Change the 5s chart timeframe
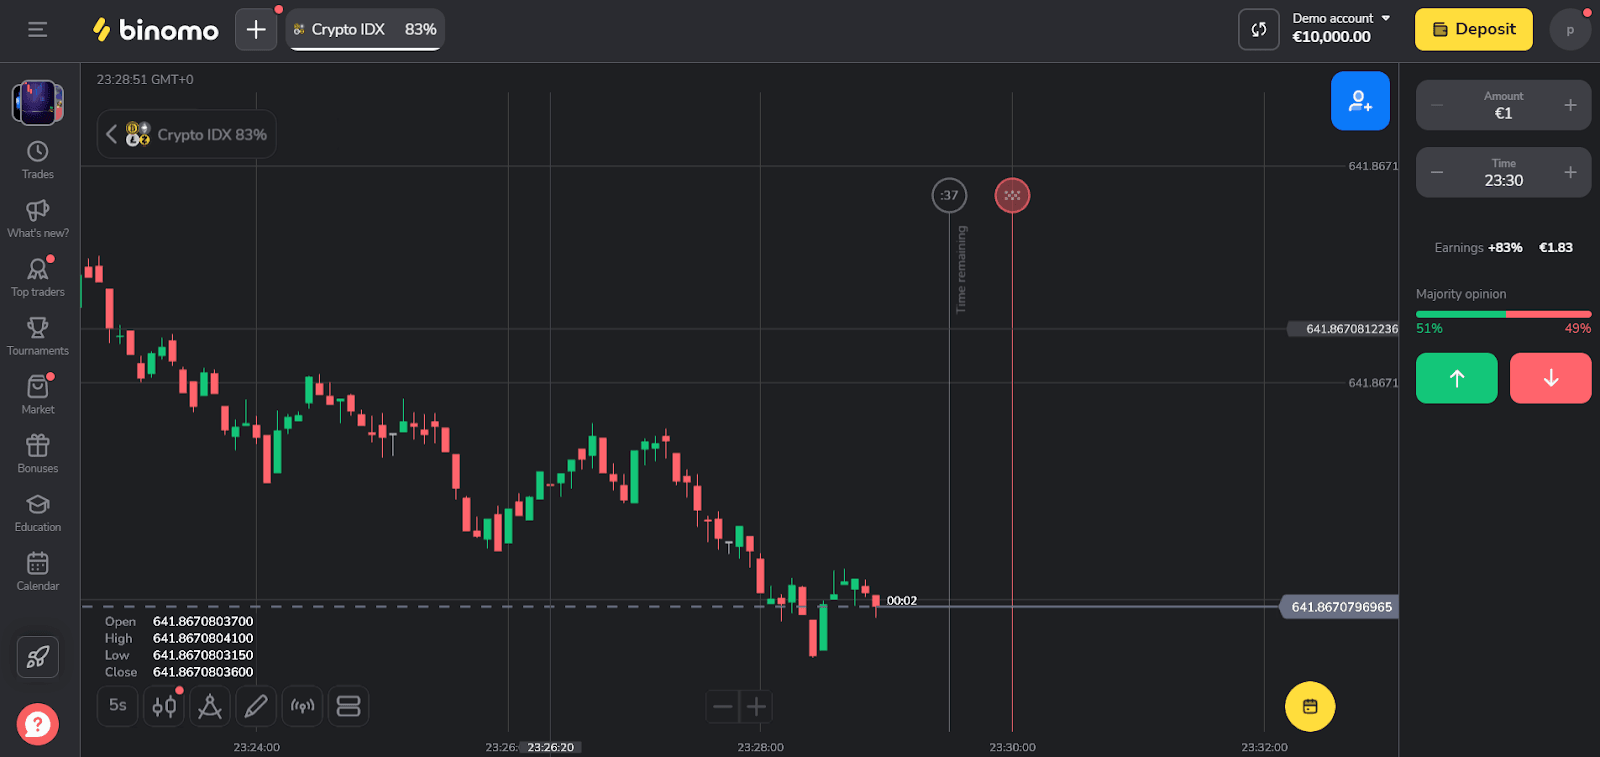This screenshot has width=1600, height=757. 118,706
